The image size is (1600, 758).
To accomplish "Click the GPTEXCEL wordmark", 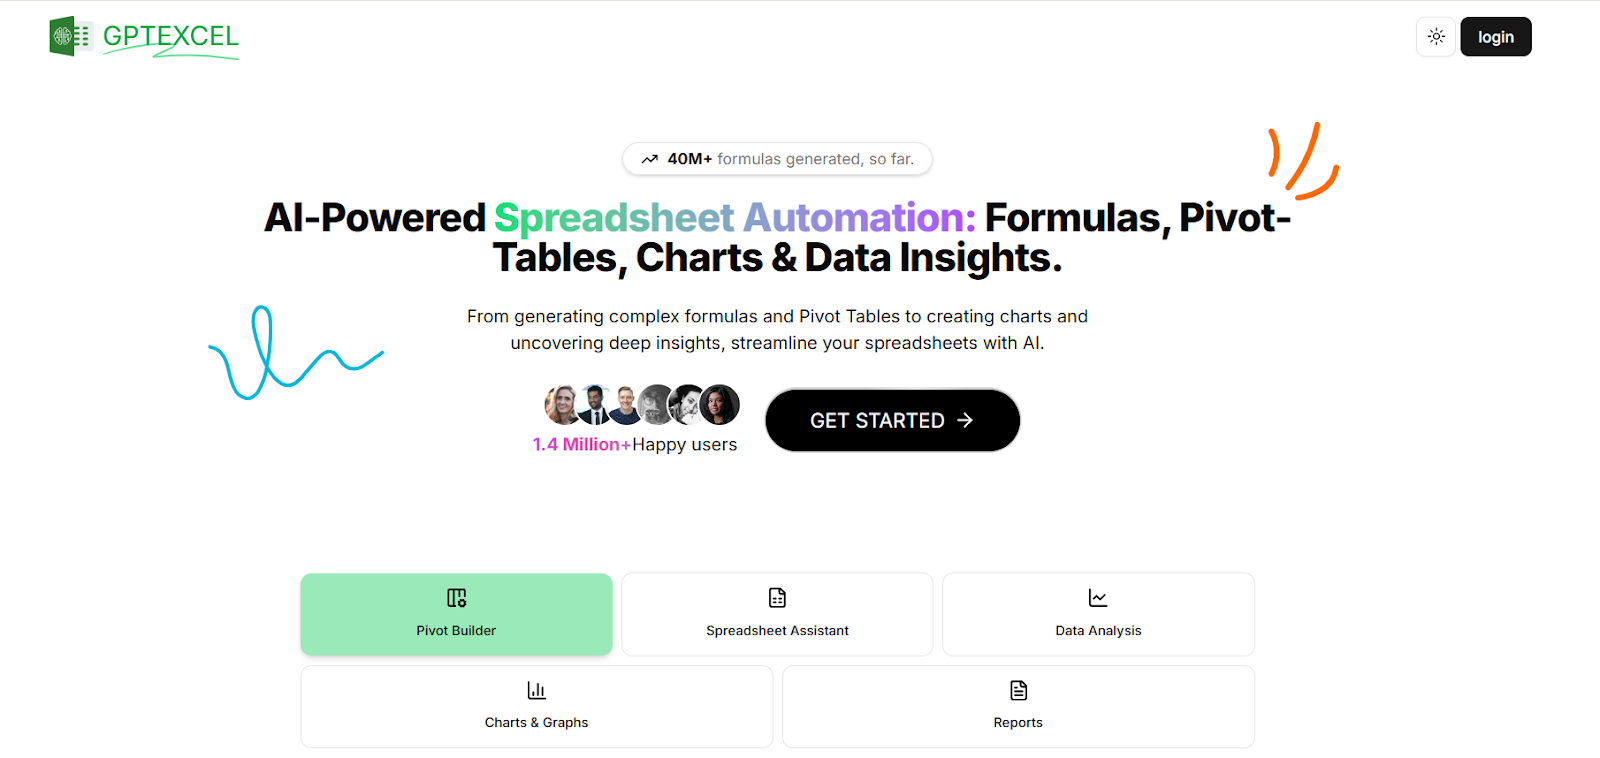I will pos(170,36).
